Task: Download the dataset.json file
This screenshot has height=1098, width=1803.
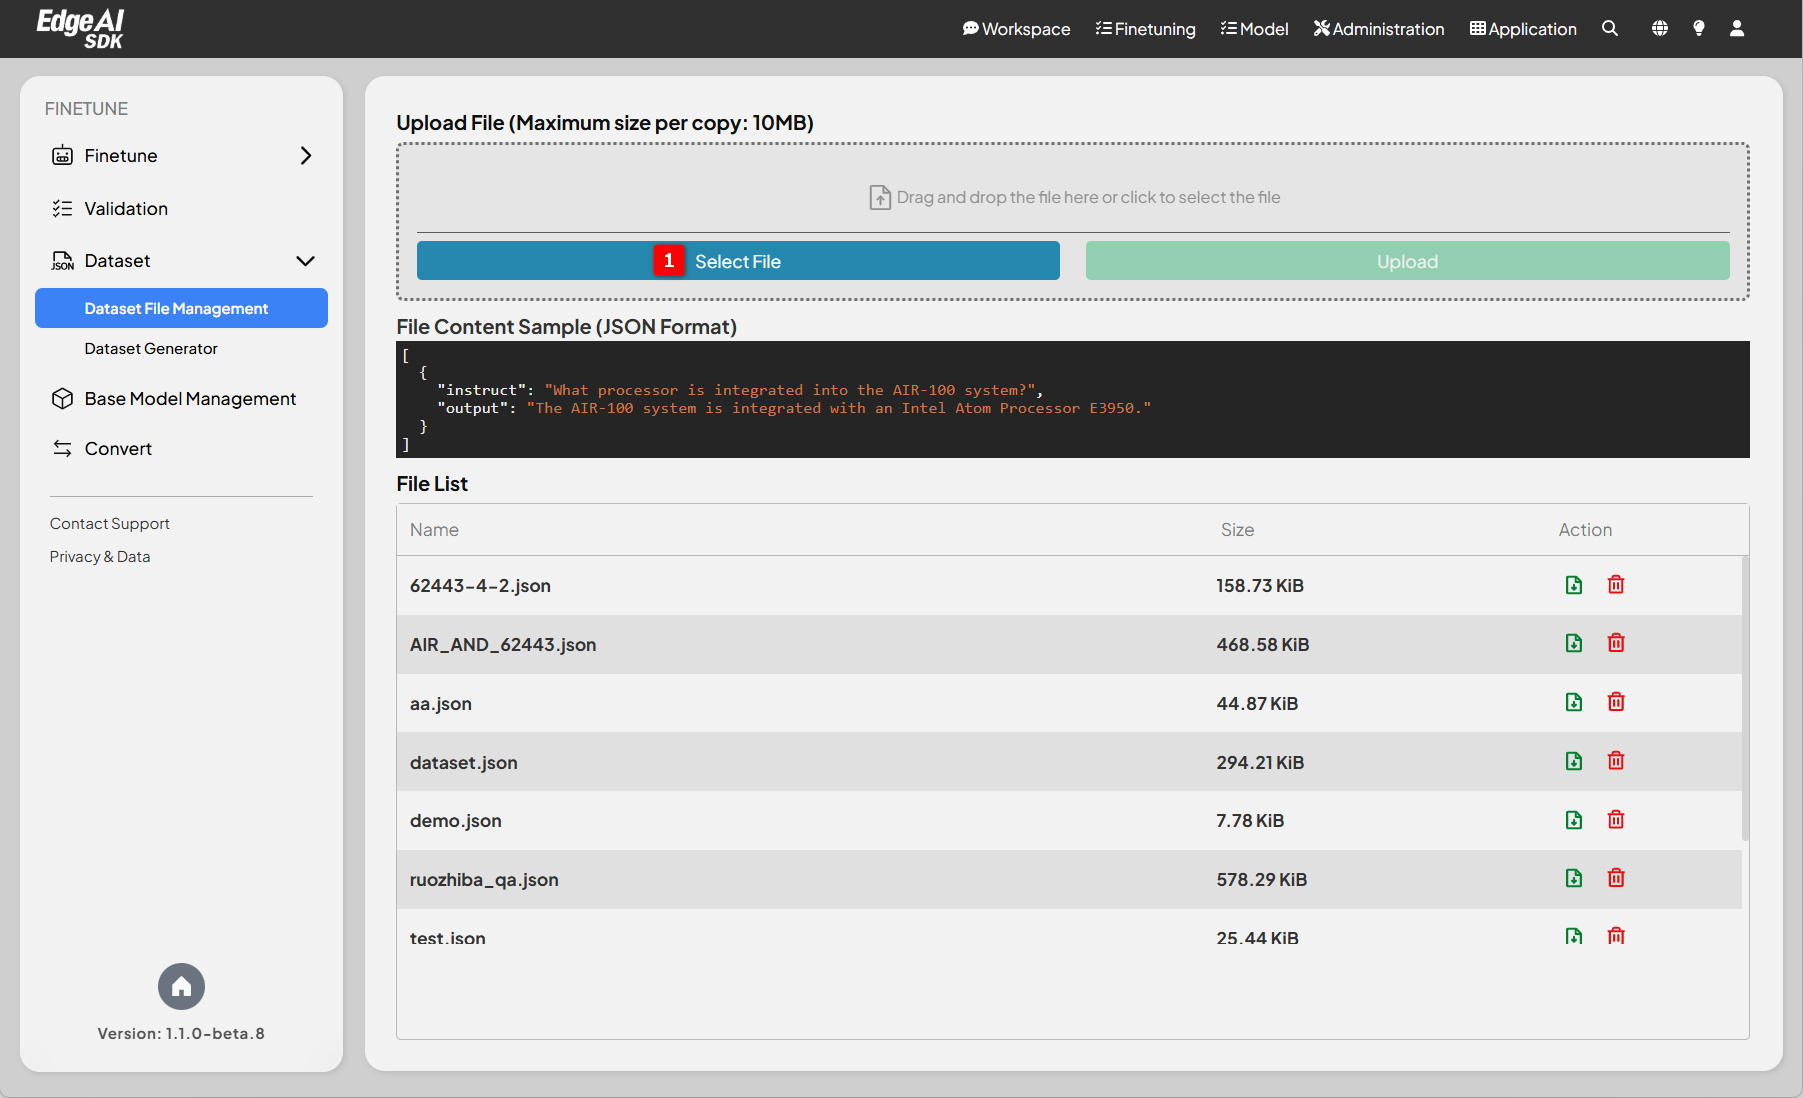Action: coord(1573,760)
